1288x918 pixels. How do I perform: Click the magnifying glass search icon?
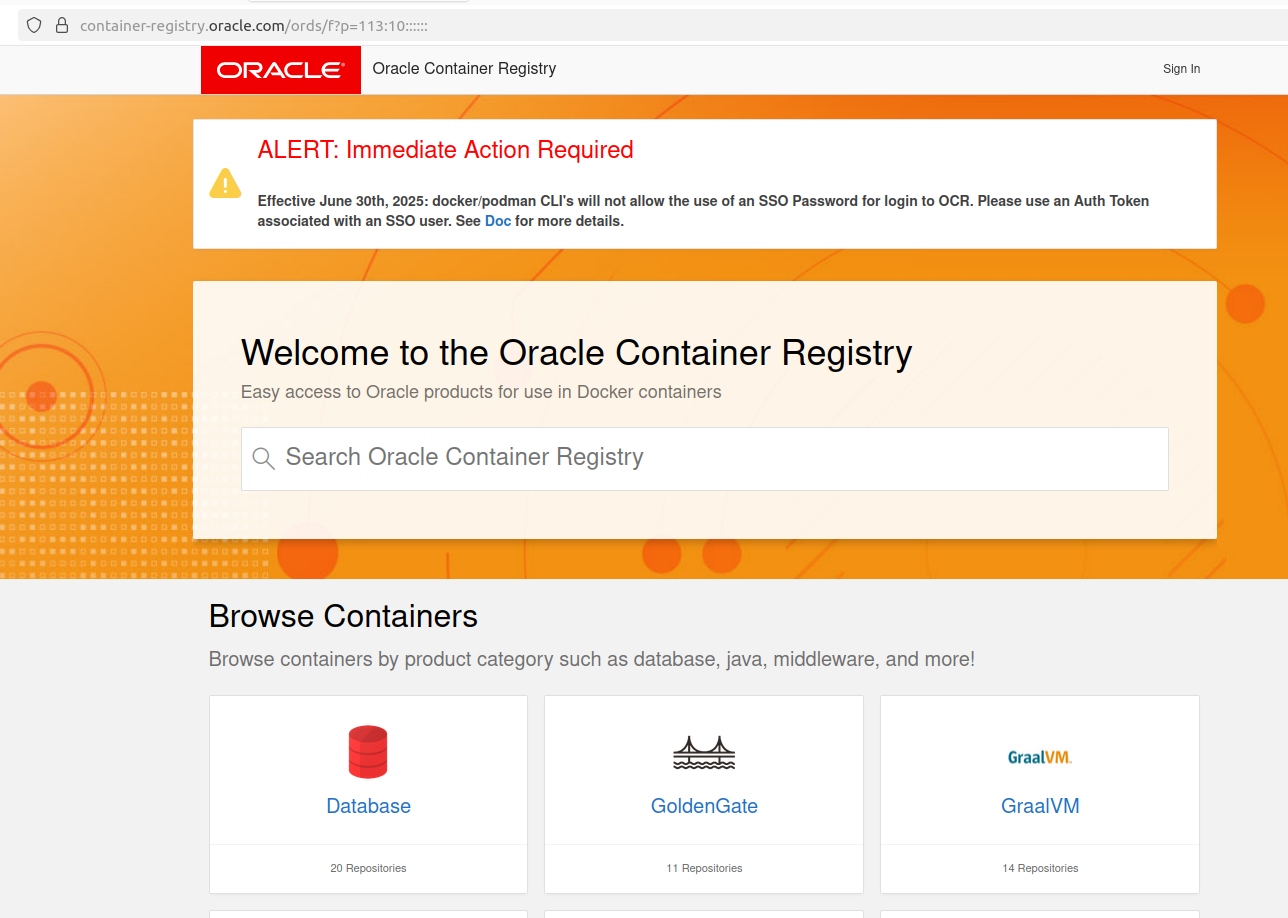click(x=263, y=459)
